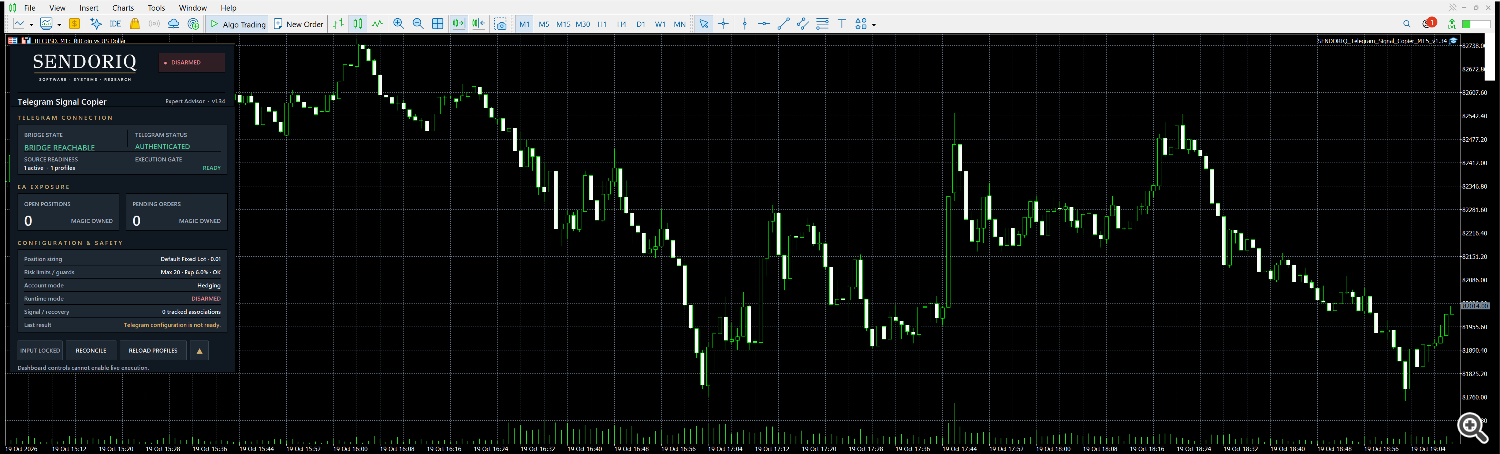This screenshot has width=1500, height=454.
Task: Open the VPS cloud icon
Action: [x=174, y=23]
